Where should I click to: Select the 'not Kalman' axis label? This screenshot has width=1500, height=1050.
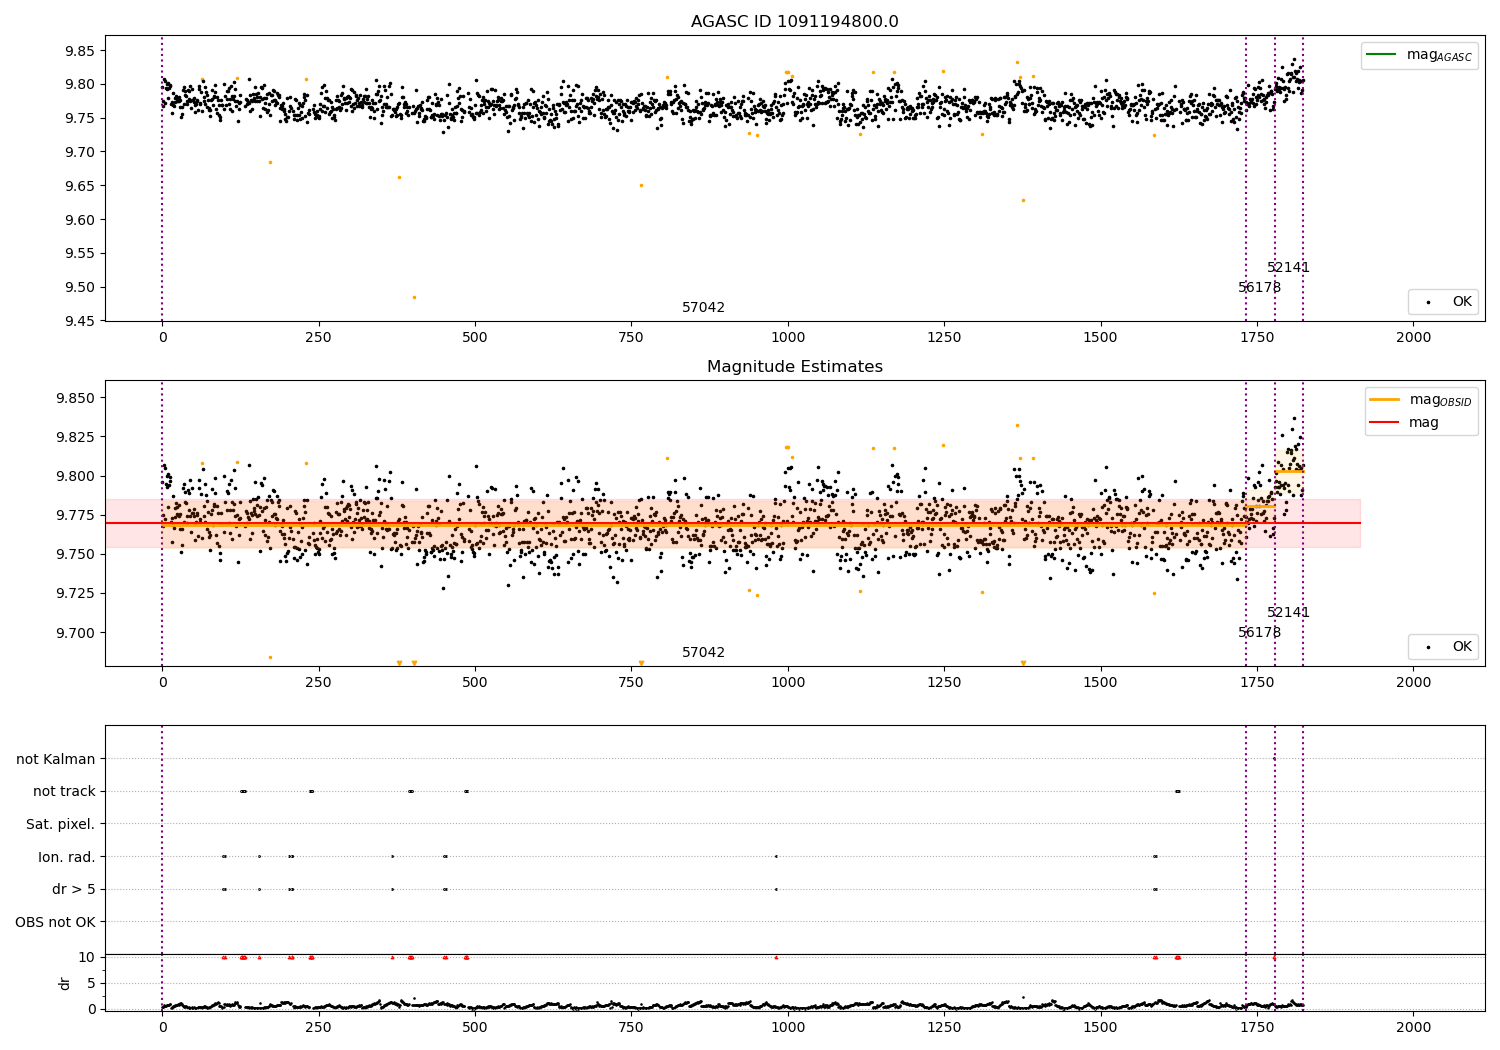click(x=56, y=759)
